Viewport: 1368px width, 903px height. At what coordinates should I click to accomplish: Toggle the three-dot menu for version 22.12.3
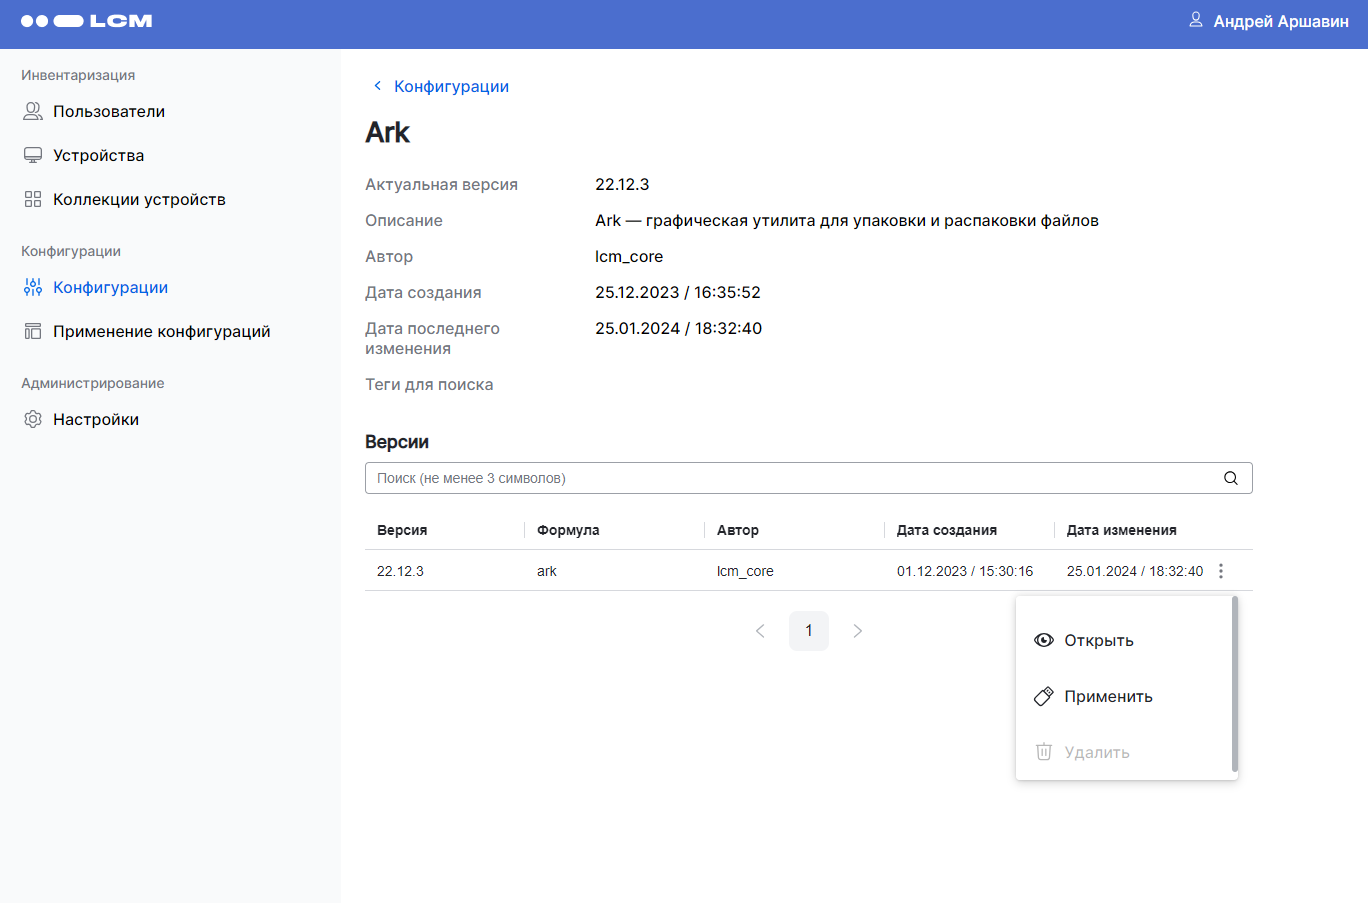point(1221,571)
